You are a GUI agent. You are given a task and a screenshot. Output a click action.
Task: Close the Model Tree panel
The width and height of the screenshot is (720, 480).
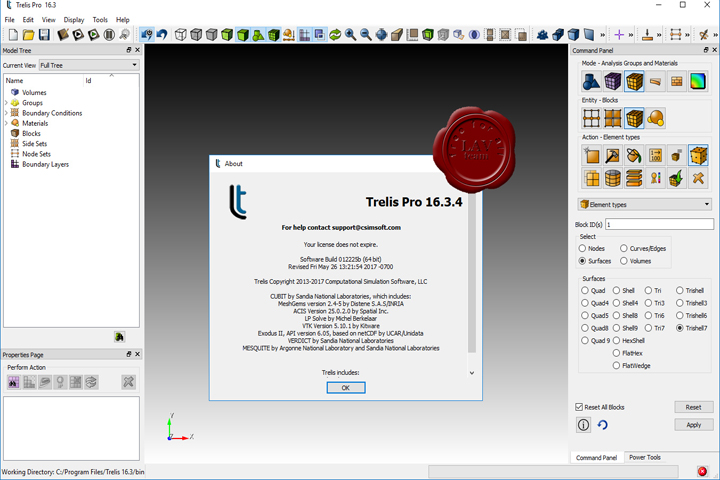(137, 50)
